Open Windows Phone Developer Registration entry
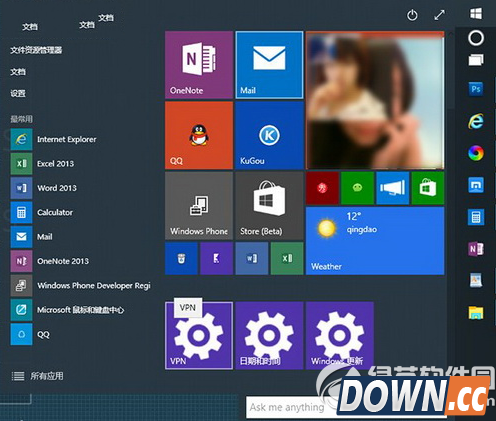496x421 pixels. [x=80, y=286]
